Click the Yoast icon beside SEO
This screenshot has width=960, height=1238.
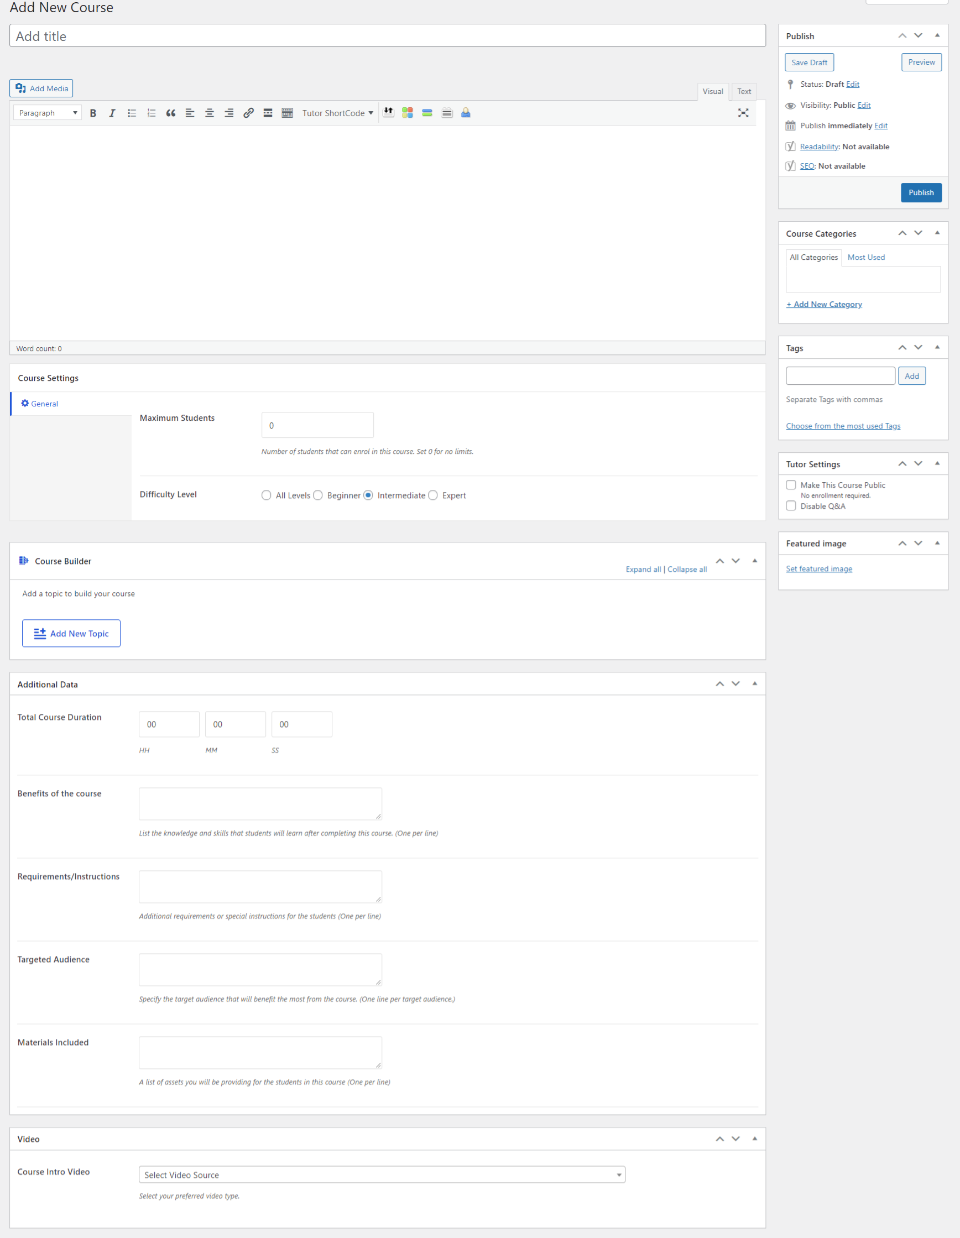pyautogui.click(x=791, y=166)
